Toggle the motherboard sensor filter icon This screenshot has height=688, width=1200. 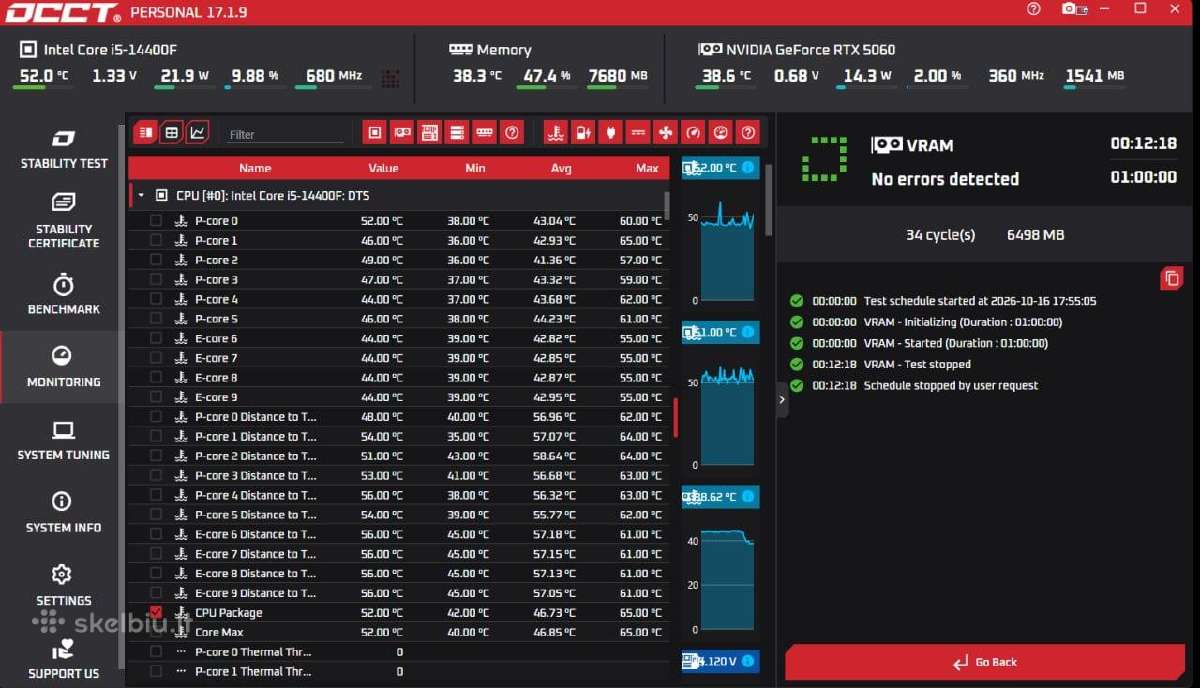point(430,132)
